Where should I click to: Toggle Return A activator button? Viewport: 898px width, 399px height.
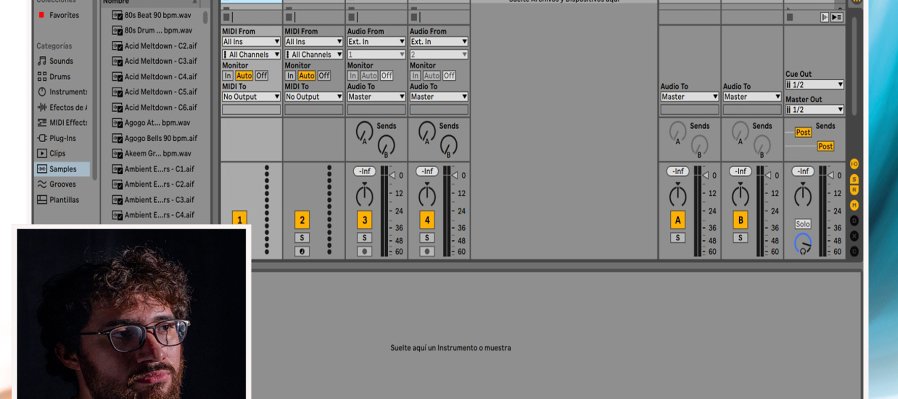coord(678,220)
